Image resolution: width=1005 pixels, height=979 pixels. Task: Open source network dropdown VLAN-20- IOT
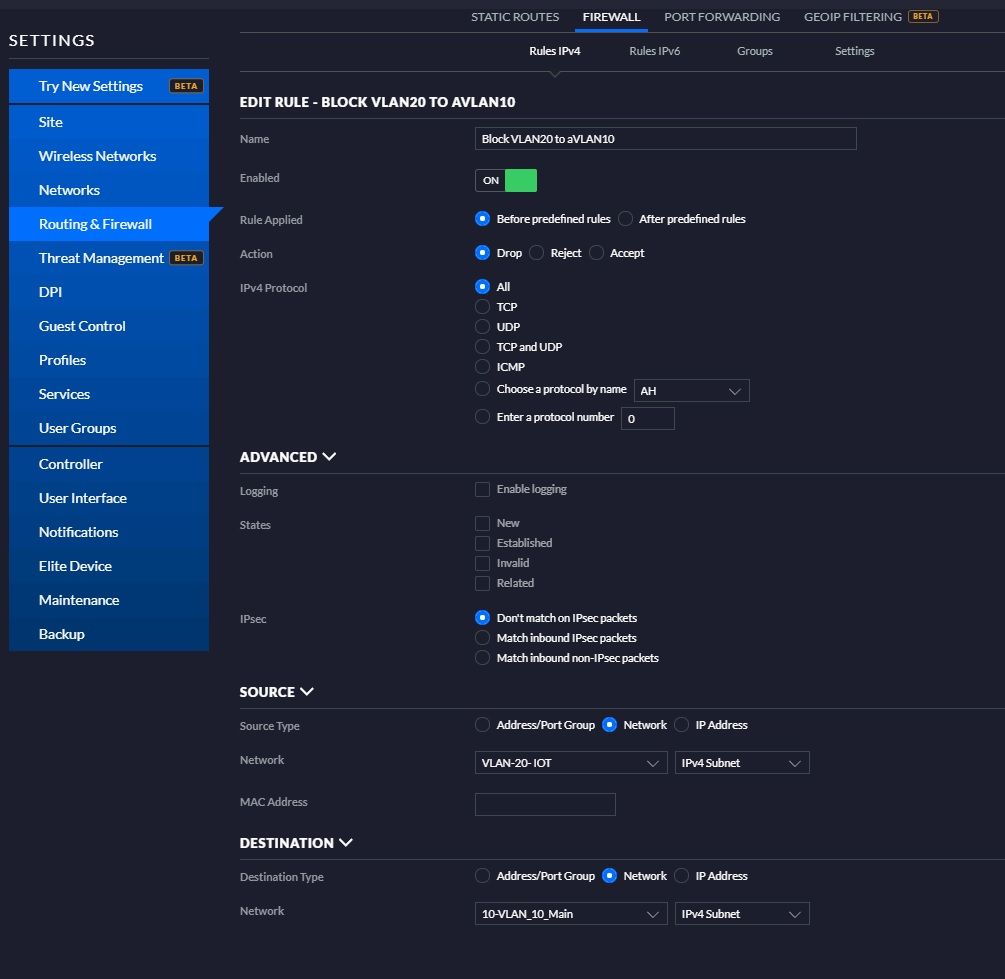(571, 763)
